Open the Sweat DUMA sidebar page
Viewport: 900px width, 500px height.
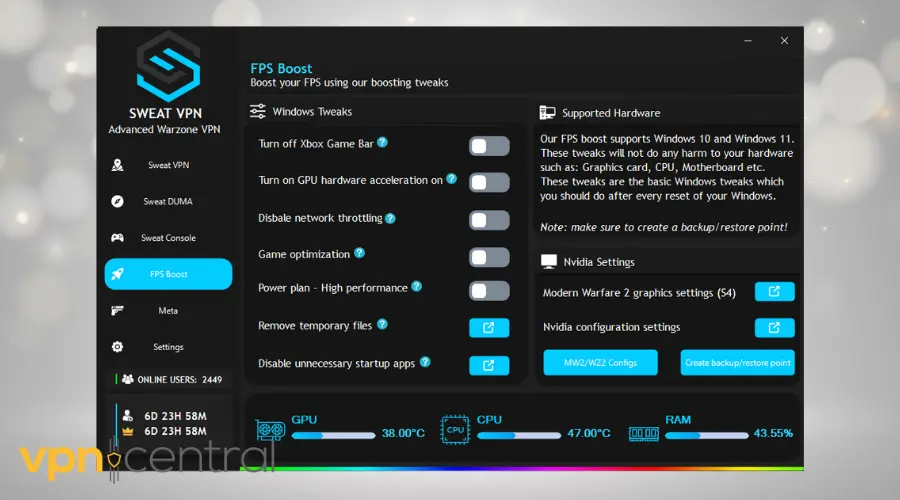click(168, 201)
